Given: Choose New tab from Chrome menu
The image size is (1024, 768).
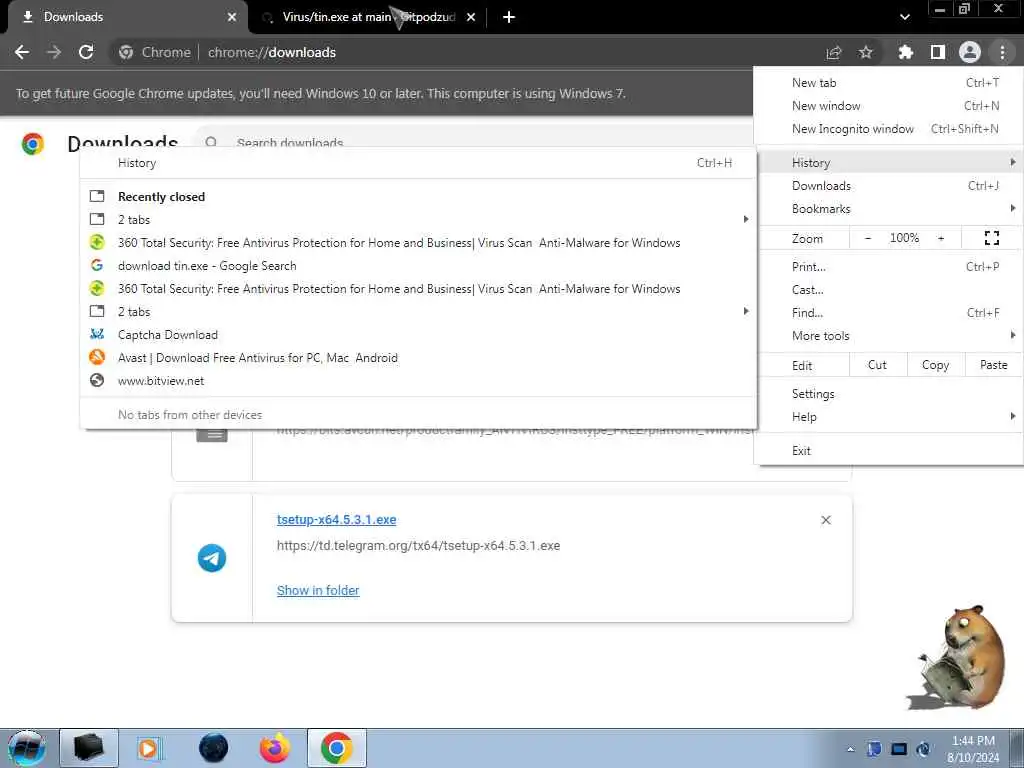Looking at the screenshot, I should [x=888, y=83].
